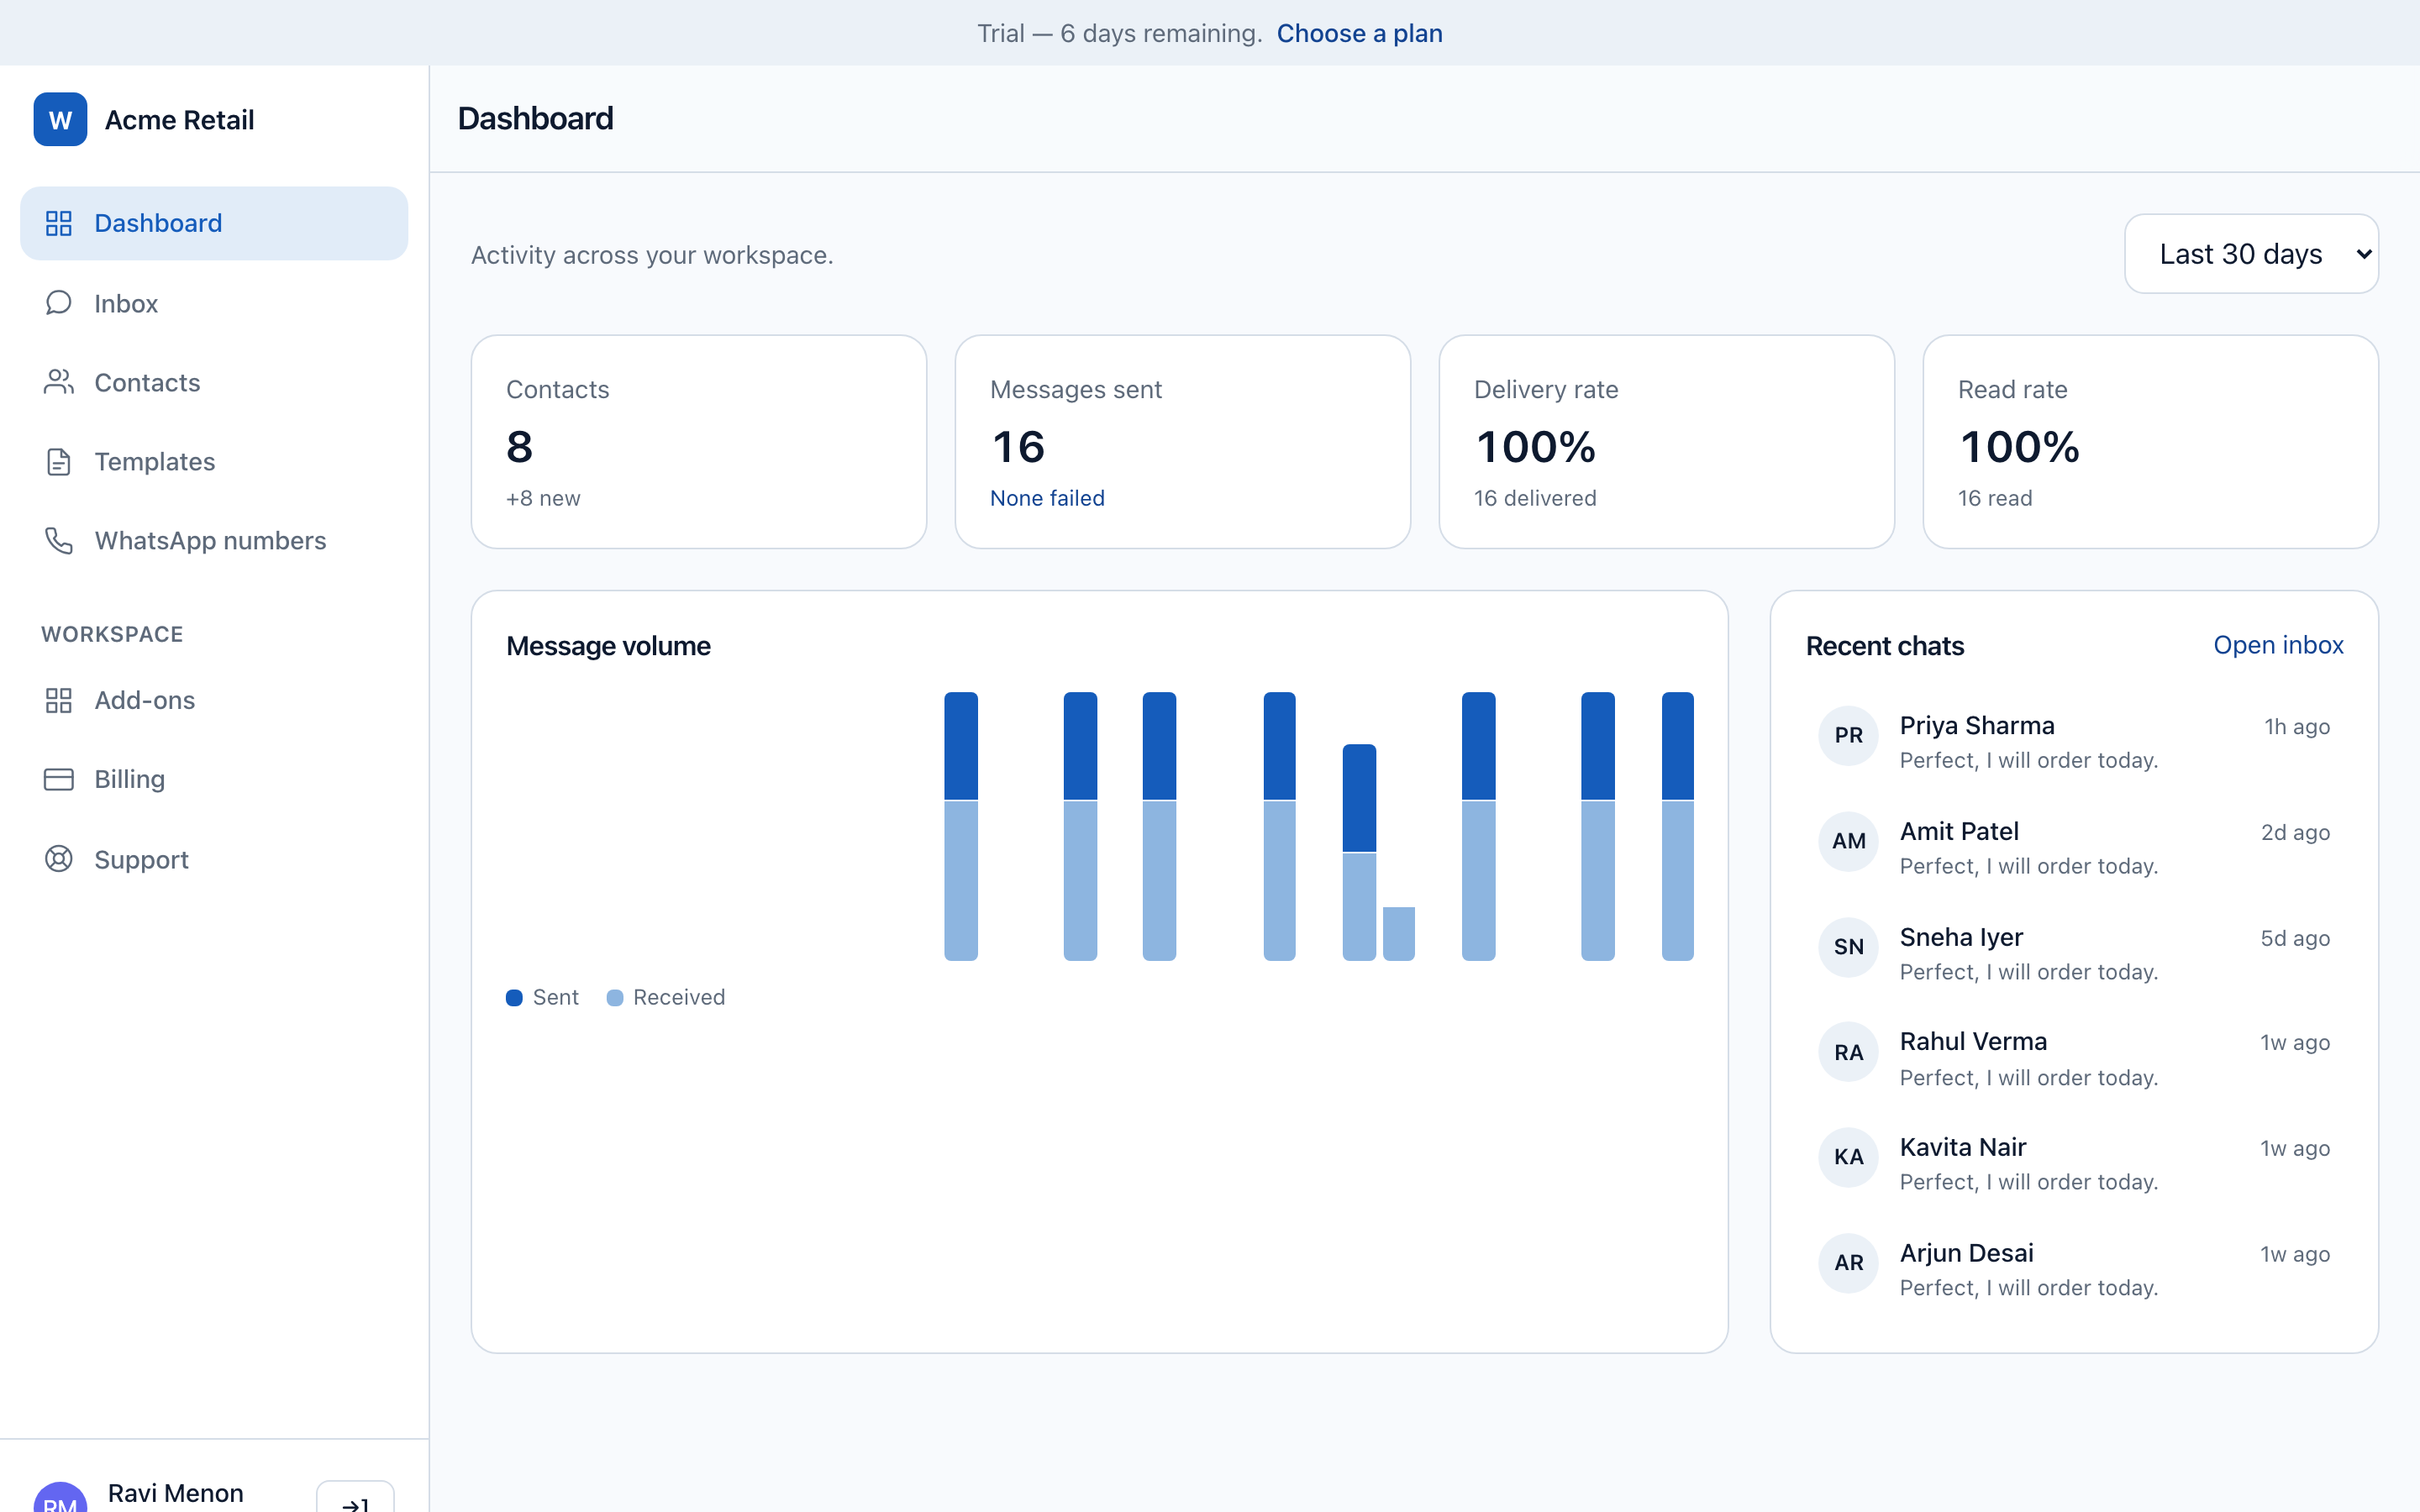2420x1512 pixels.
Task: Click the Ravi Menon user name
Action: 176,1493
